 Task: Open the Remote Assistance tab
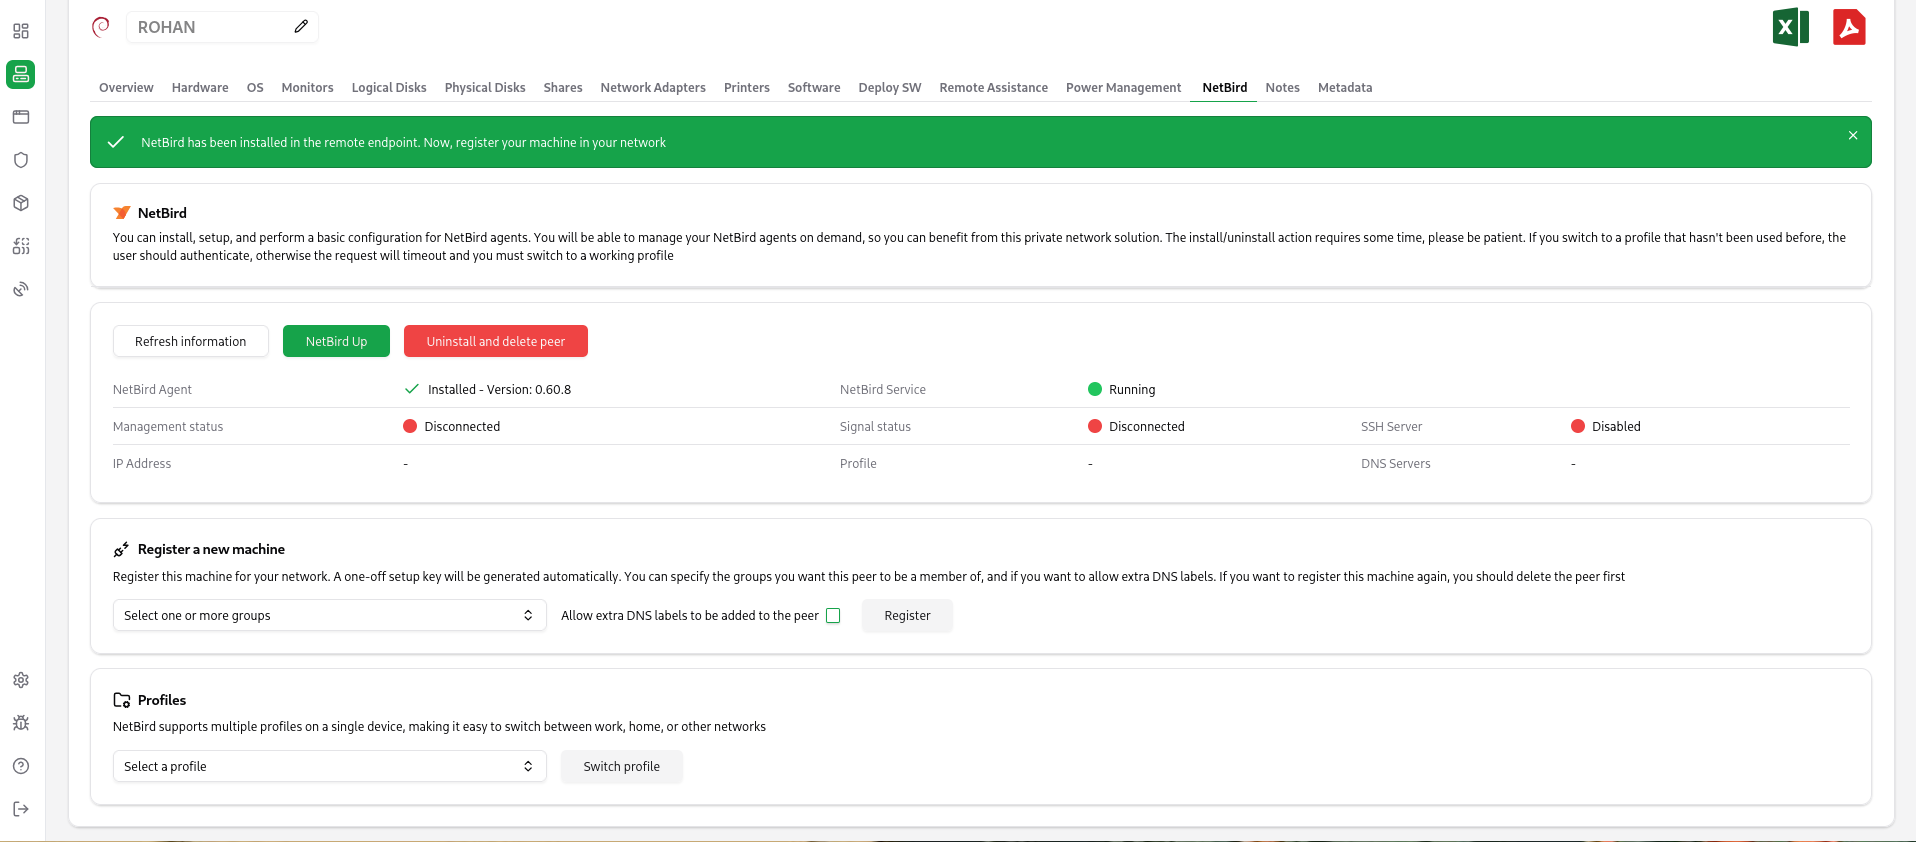[993, 88]
